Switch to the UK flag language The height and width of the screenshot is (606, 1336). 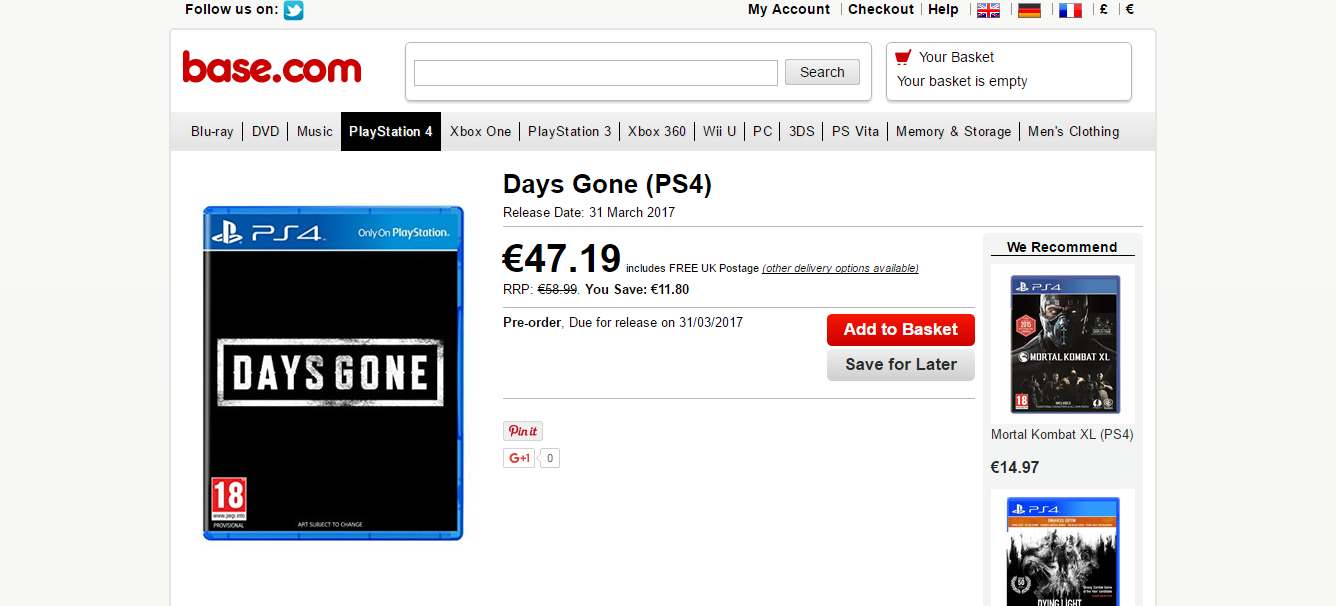[988, 10]
